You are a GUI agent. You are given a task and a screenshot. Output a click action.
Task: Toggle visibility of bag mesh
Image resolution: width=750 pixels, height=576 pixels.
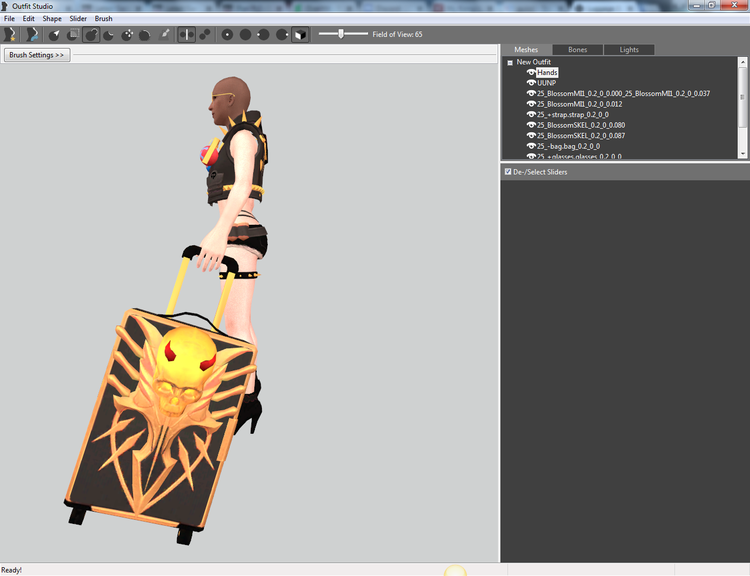click(531, 146)
